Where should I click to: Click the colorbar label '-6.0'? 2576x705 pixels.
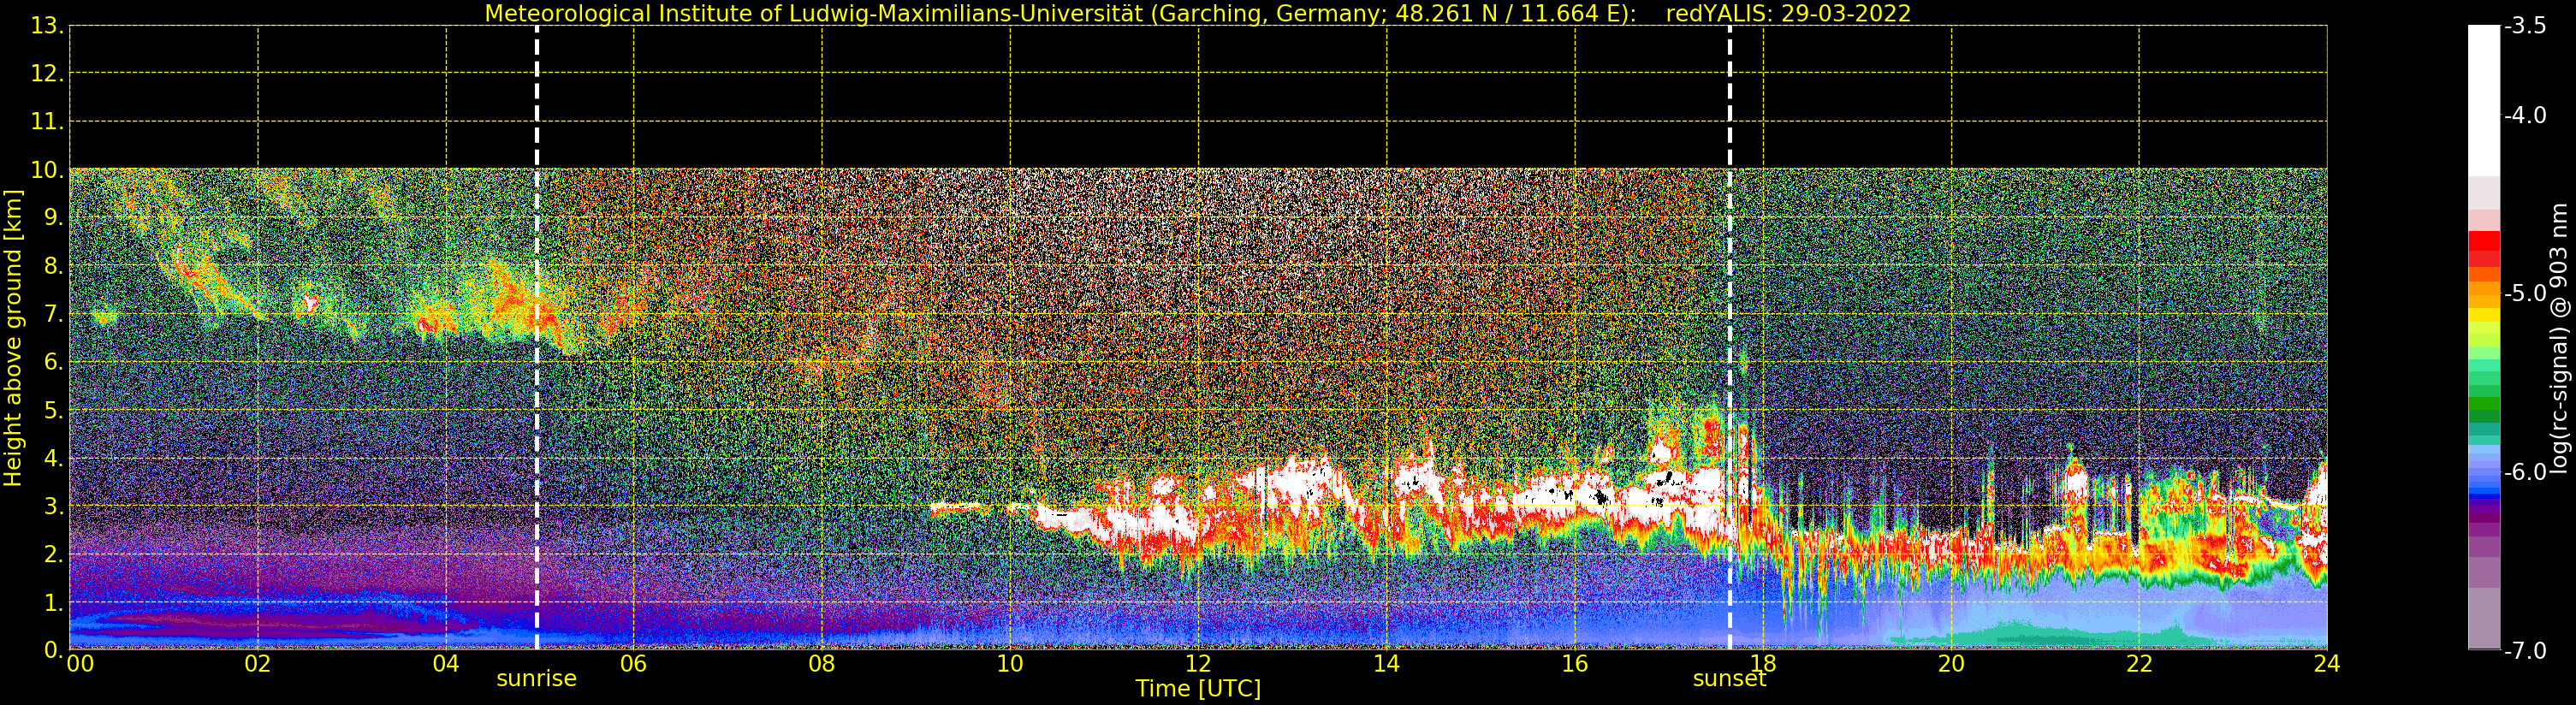pyautogui.click(x=2525, y=472)
